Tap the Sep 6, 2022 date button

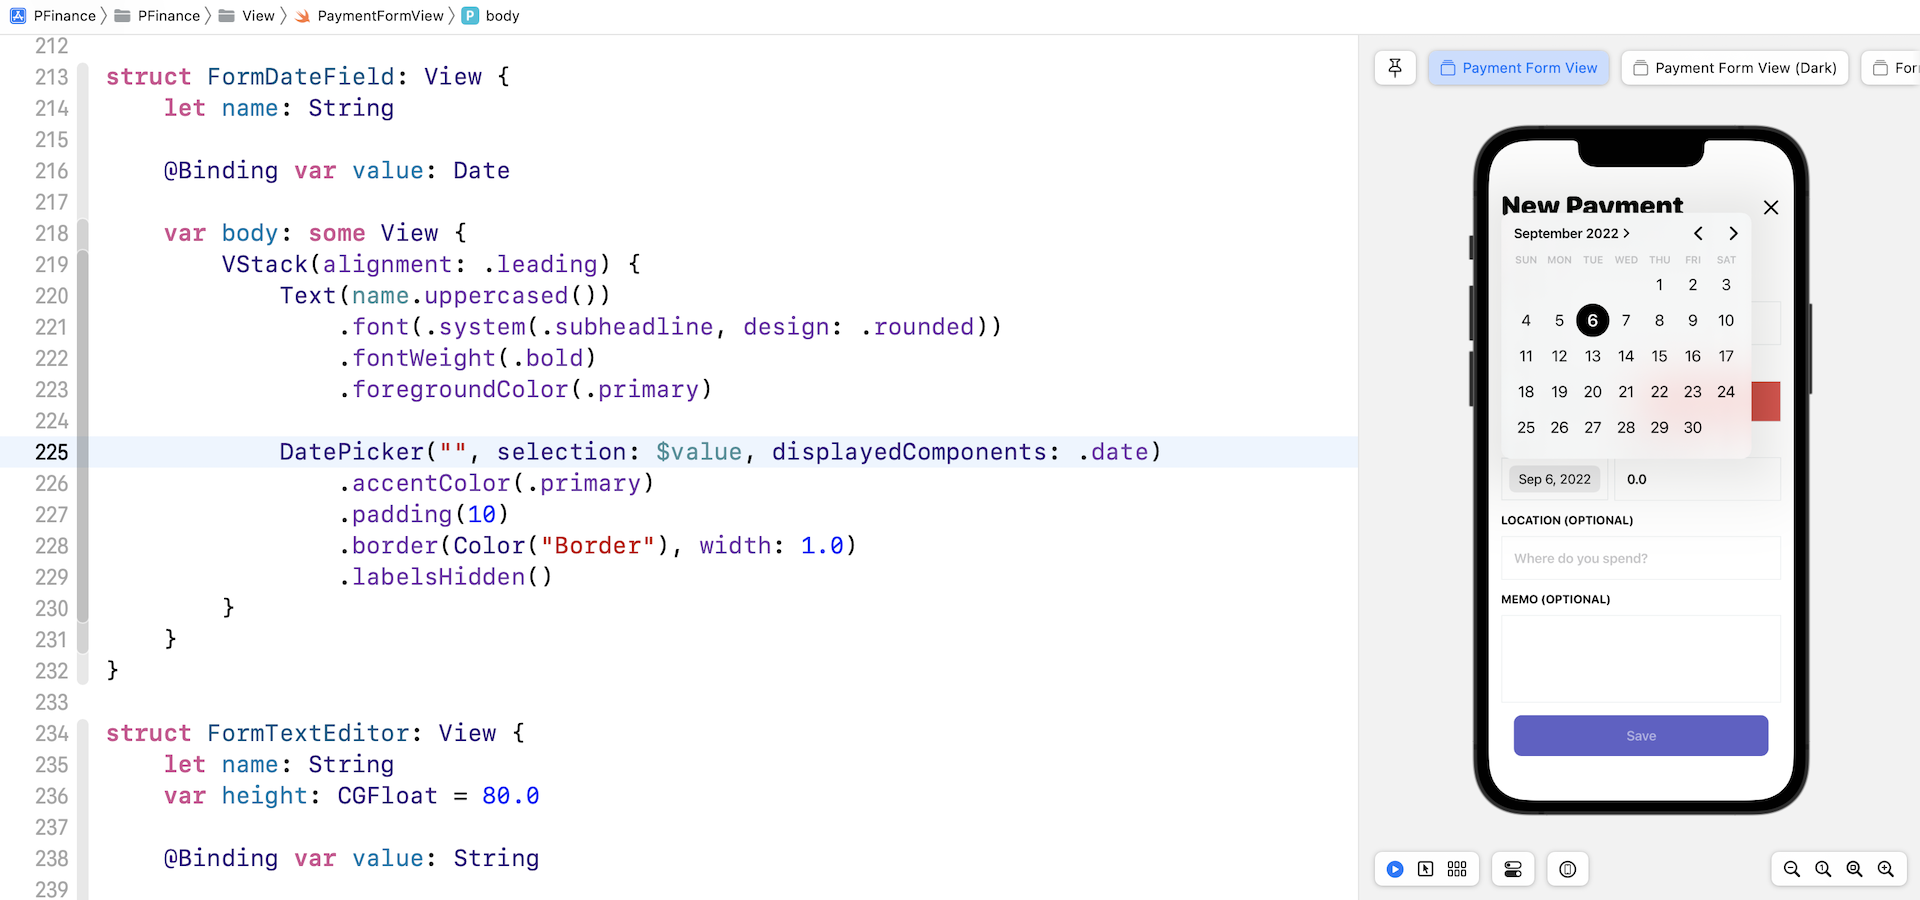coord(1553,479)
